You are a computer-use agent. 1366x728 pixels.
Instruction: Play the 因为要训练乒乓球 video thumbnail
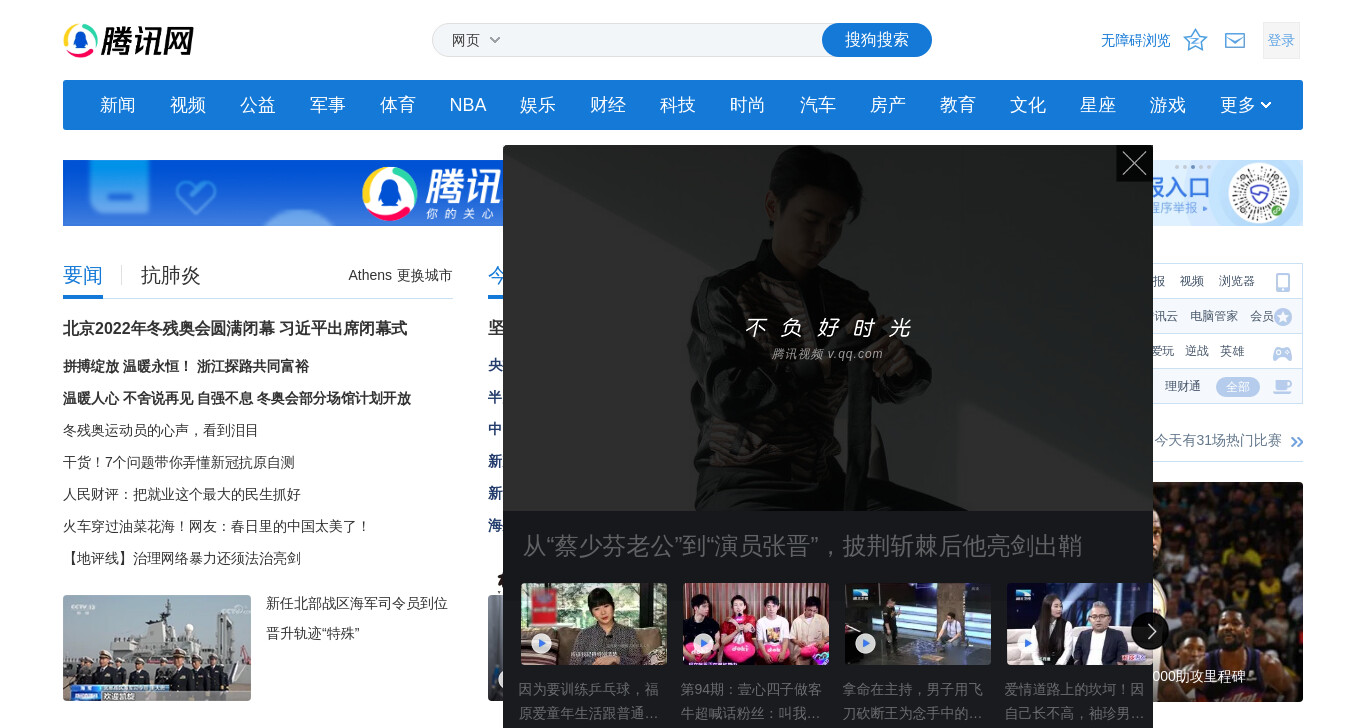click(594, 624)
